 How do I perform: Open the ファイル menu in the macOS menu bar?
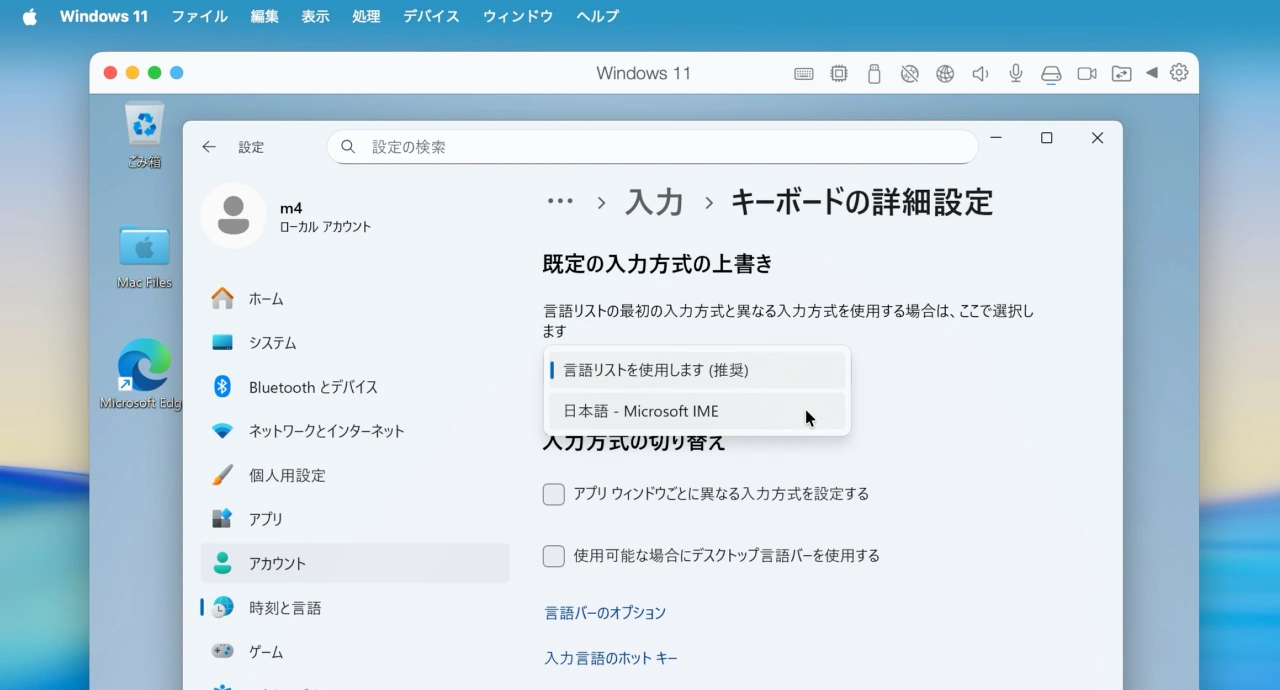point(199,16)
